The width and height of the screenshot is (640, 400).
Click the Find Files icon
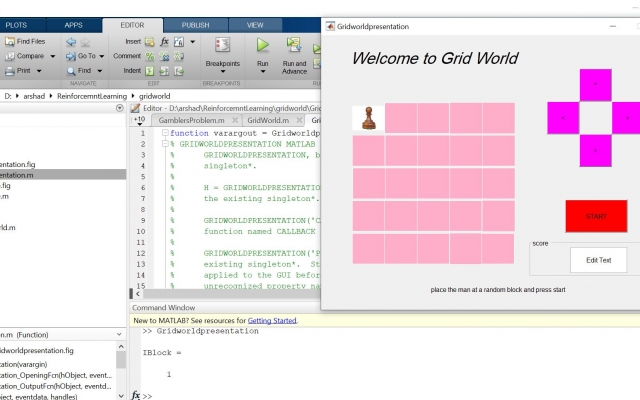[x=10, y=41]
